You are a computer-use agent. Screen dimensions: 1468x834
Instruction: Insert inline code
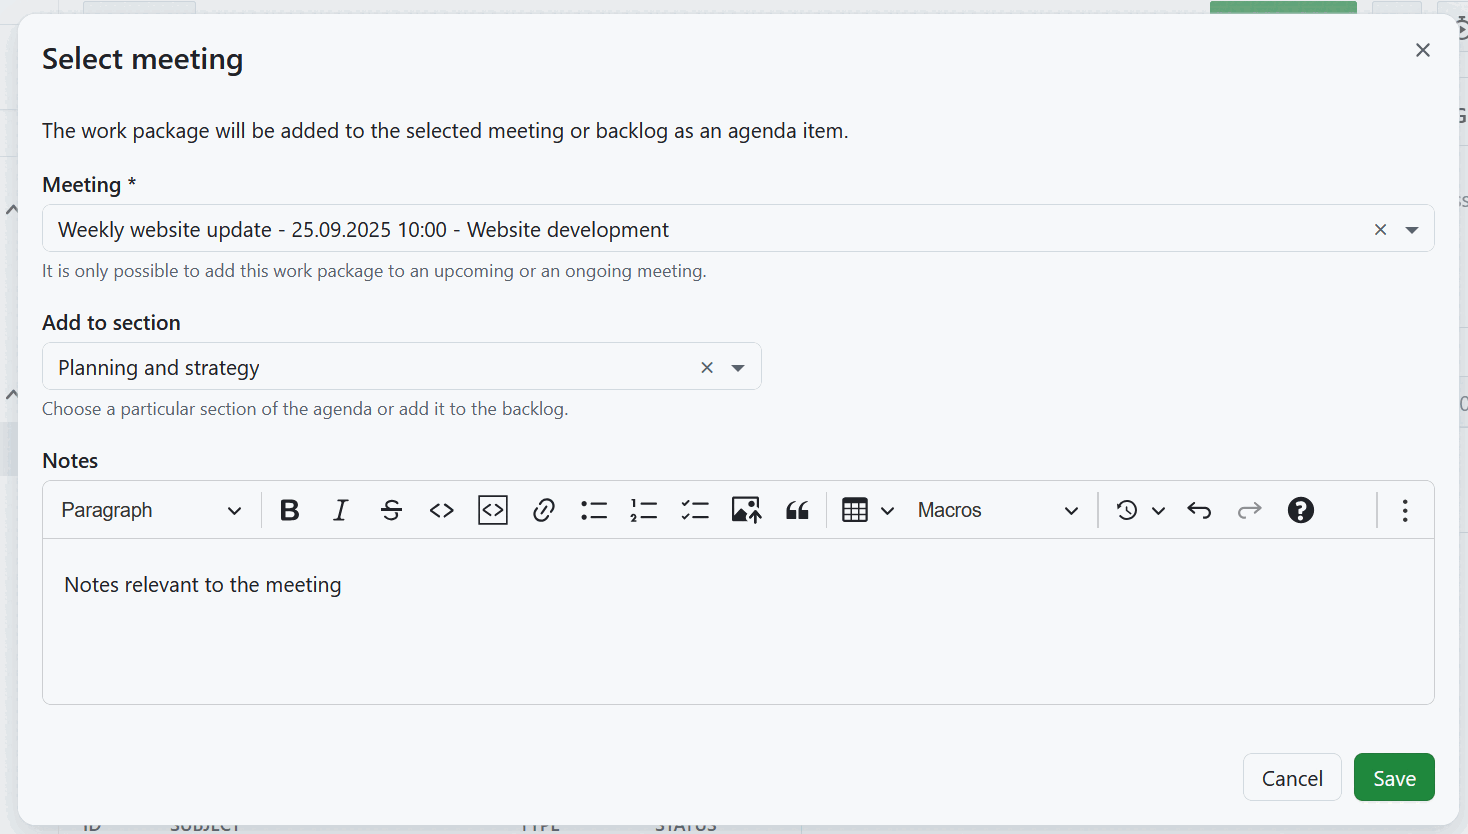[441, 510]
